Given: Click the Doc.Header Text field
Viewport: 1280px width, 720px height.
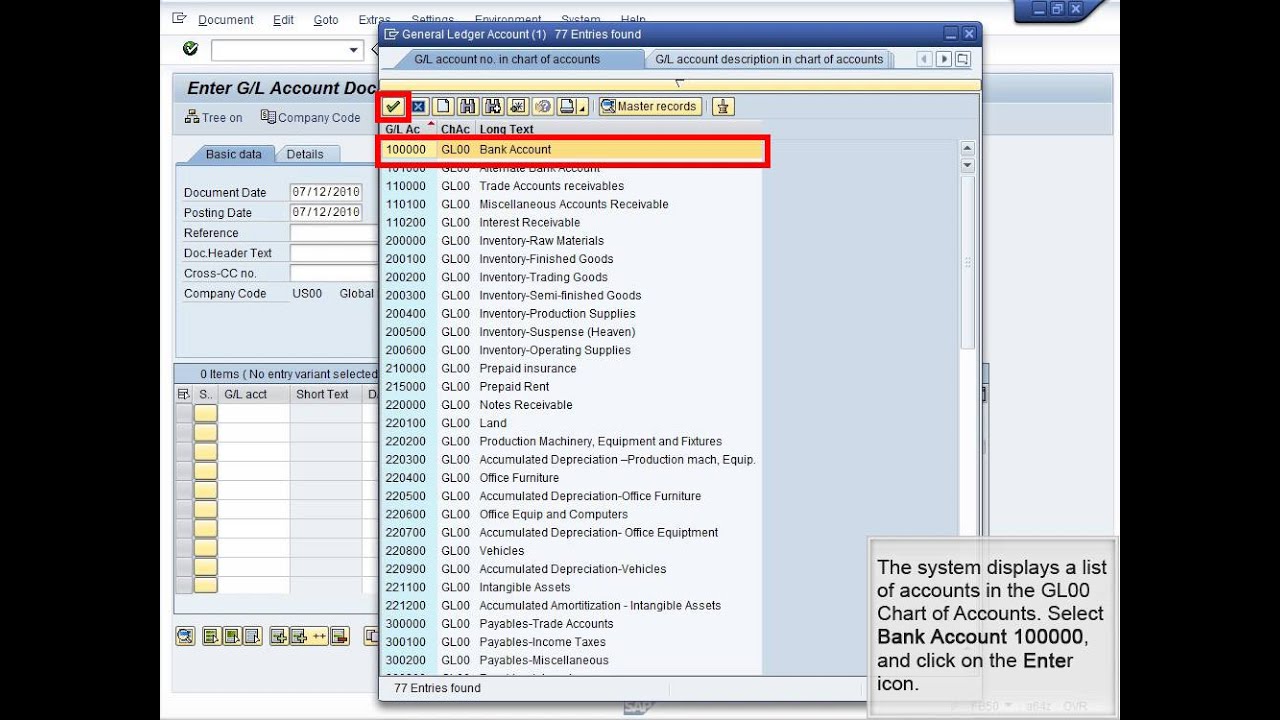Looking at the screenshot, I should pyautogui.click(x=334, y=253).
